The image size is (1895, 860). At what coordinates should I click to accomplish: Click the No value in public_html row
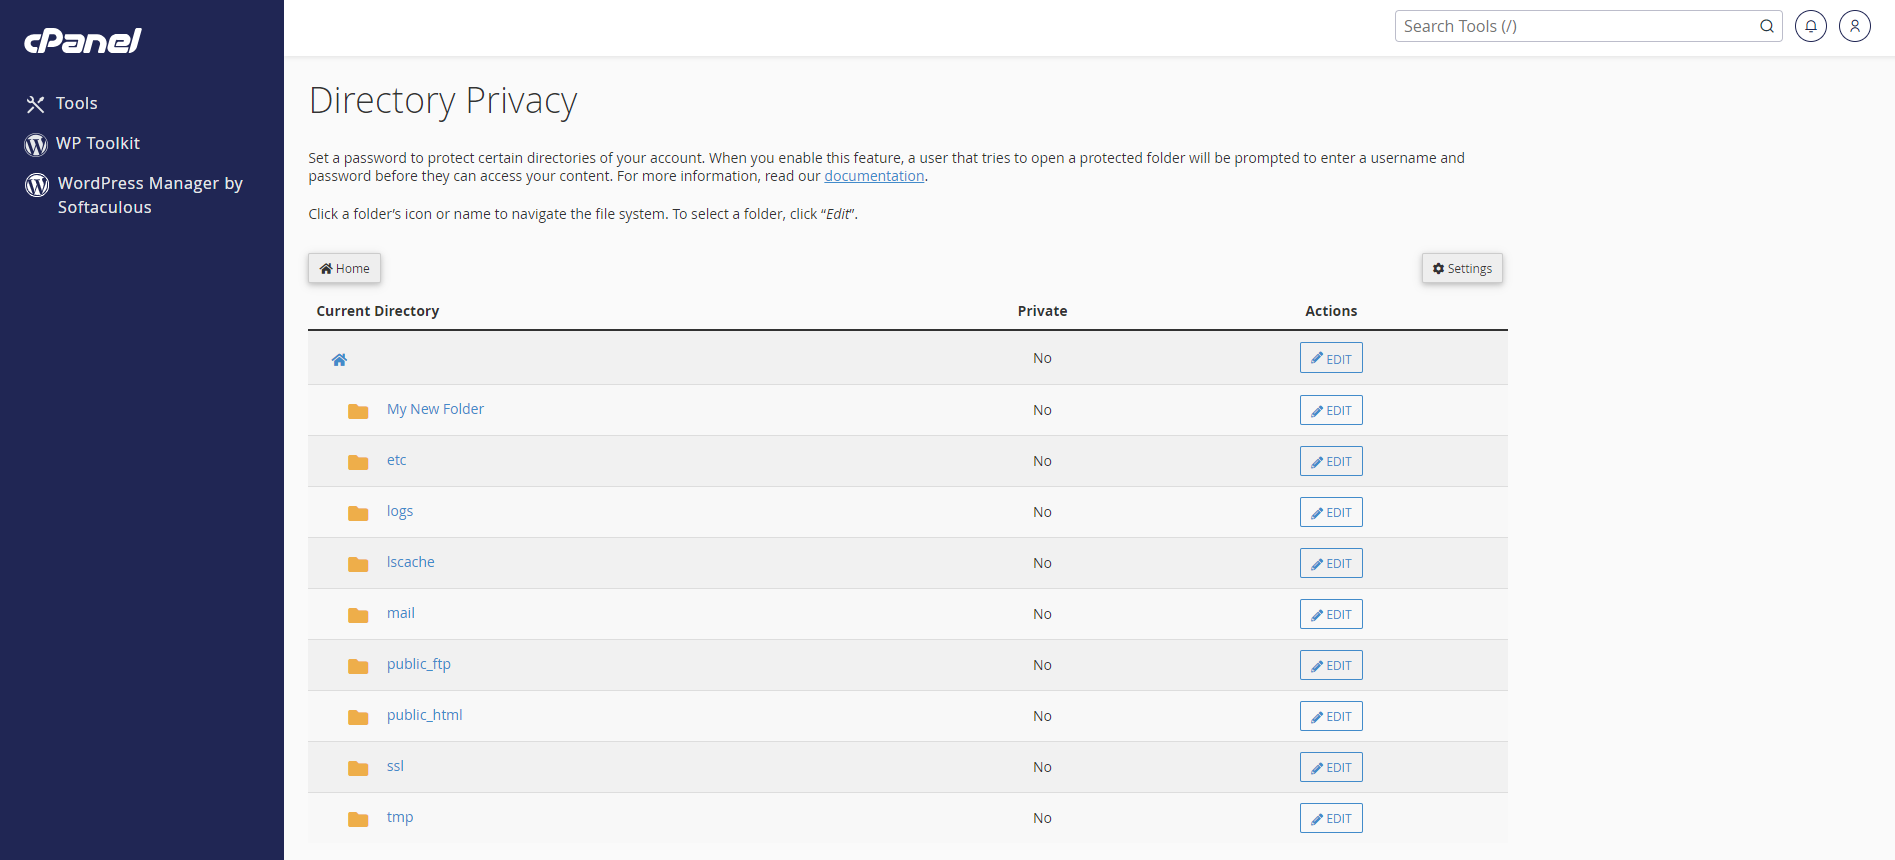[1042, 716]
